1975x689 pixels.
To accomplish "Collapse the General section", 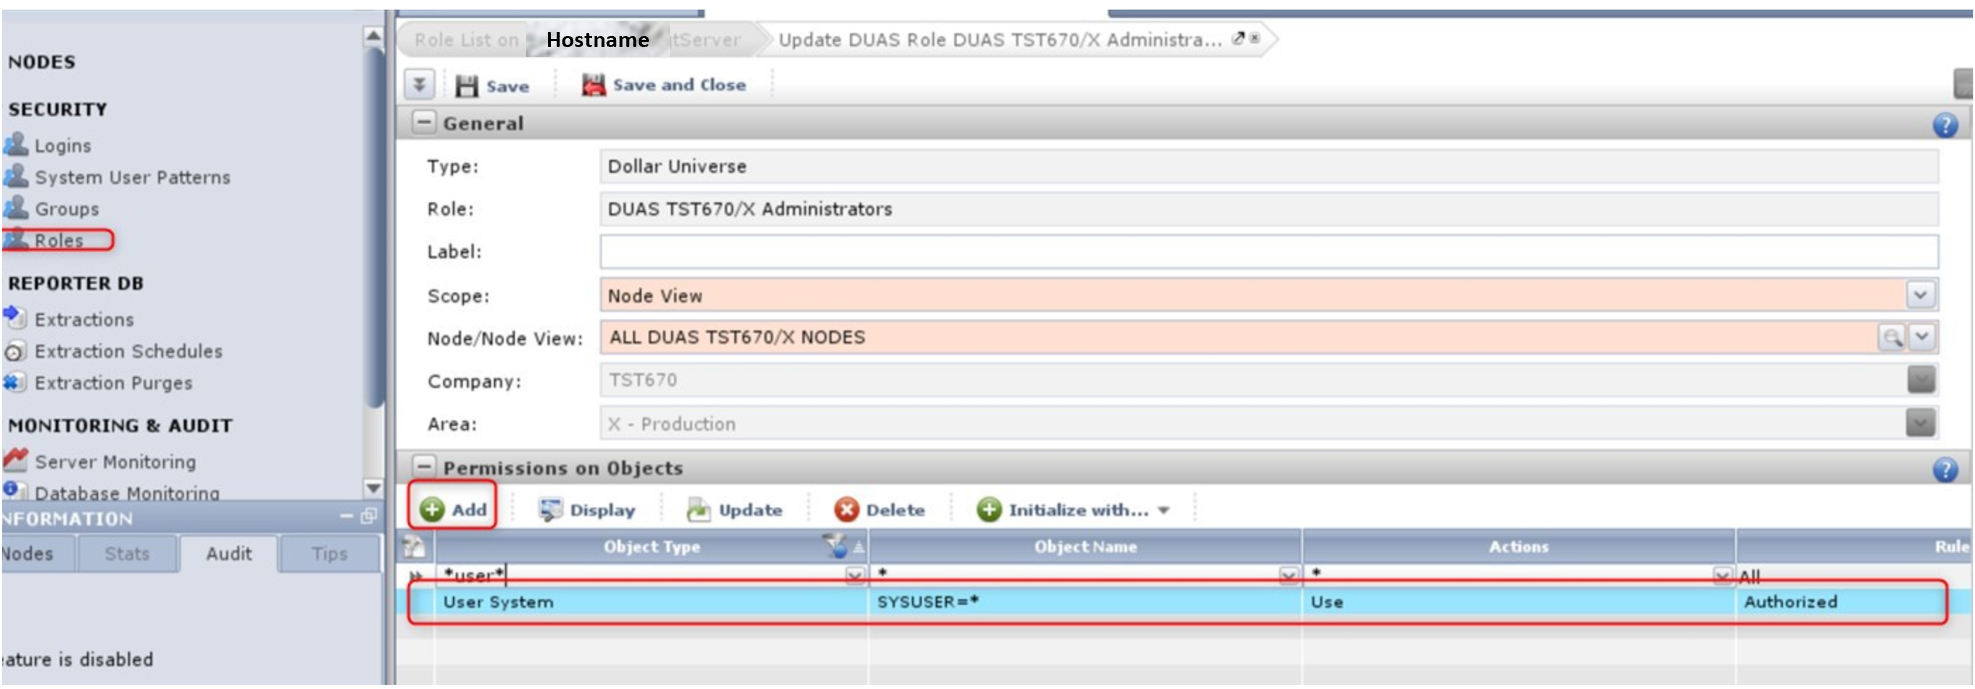I will [x=424, y=123].
